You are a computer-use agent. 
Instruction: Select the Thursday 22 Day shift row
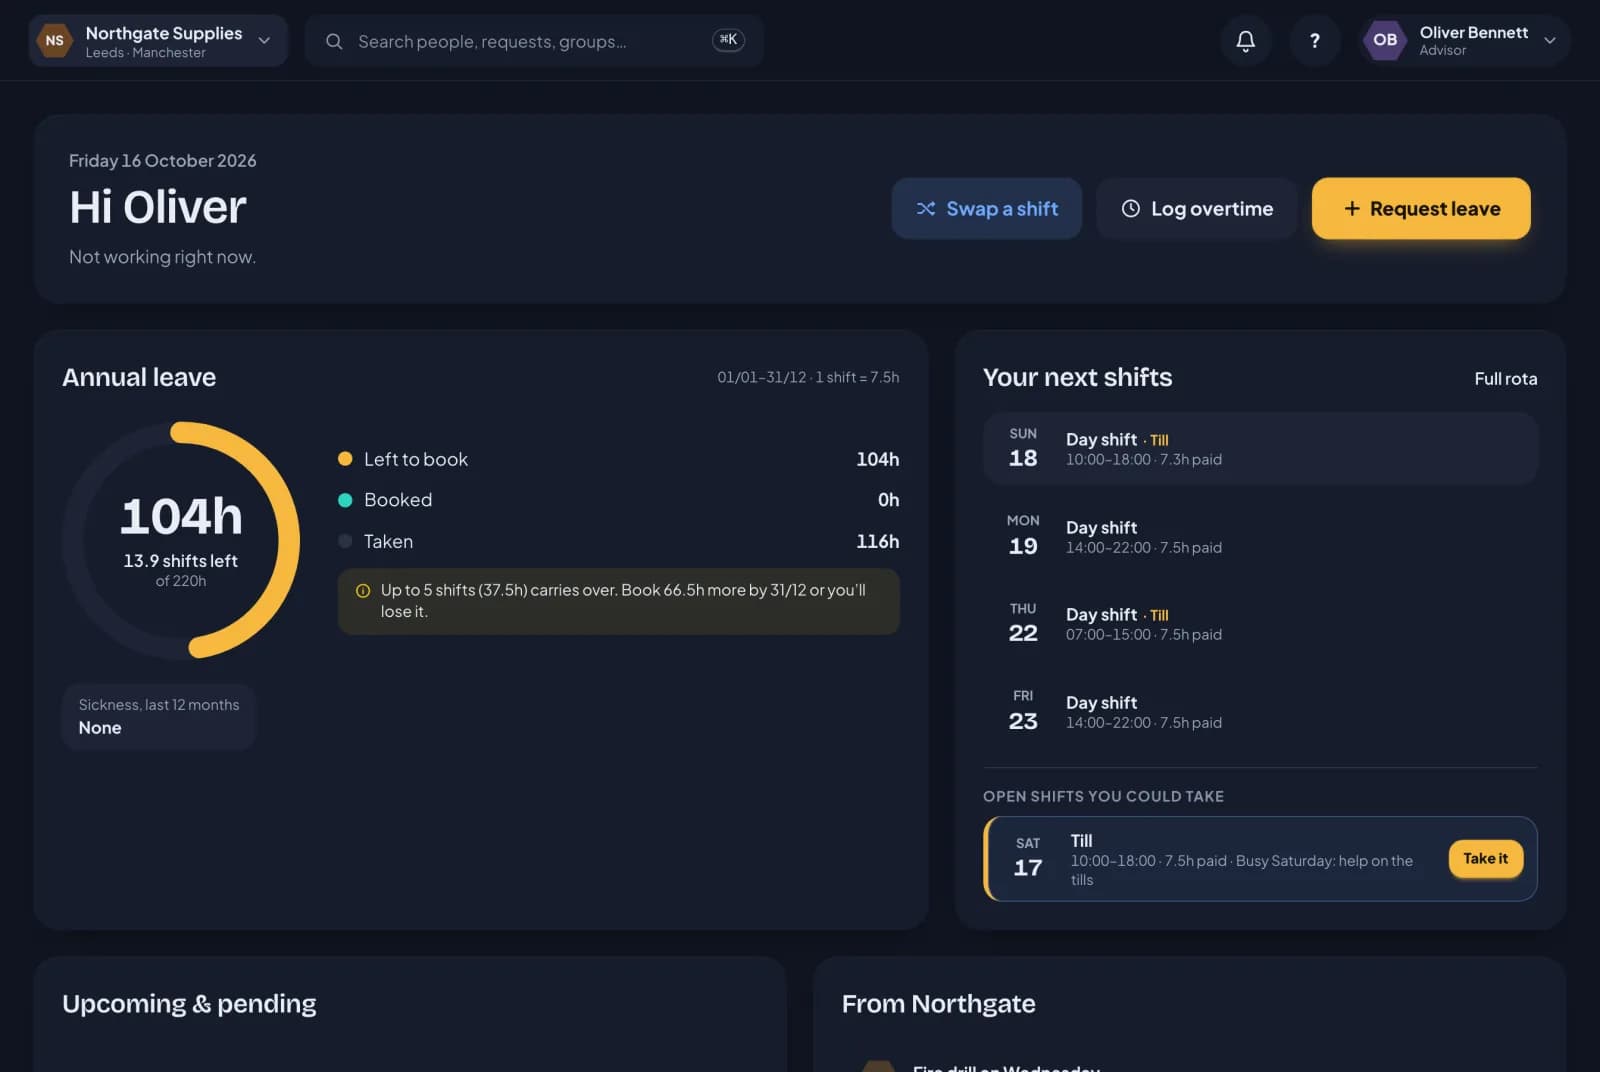click(x=1260, y=623)
